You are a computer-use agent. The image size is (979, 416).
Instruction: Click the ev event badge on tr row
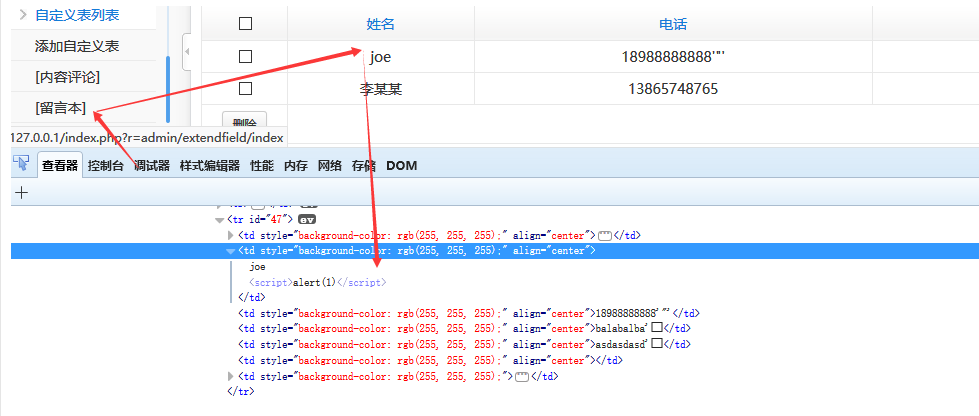(306, 219)
